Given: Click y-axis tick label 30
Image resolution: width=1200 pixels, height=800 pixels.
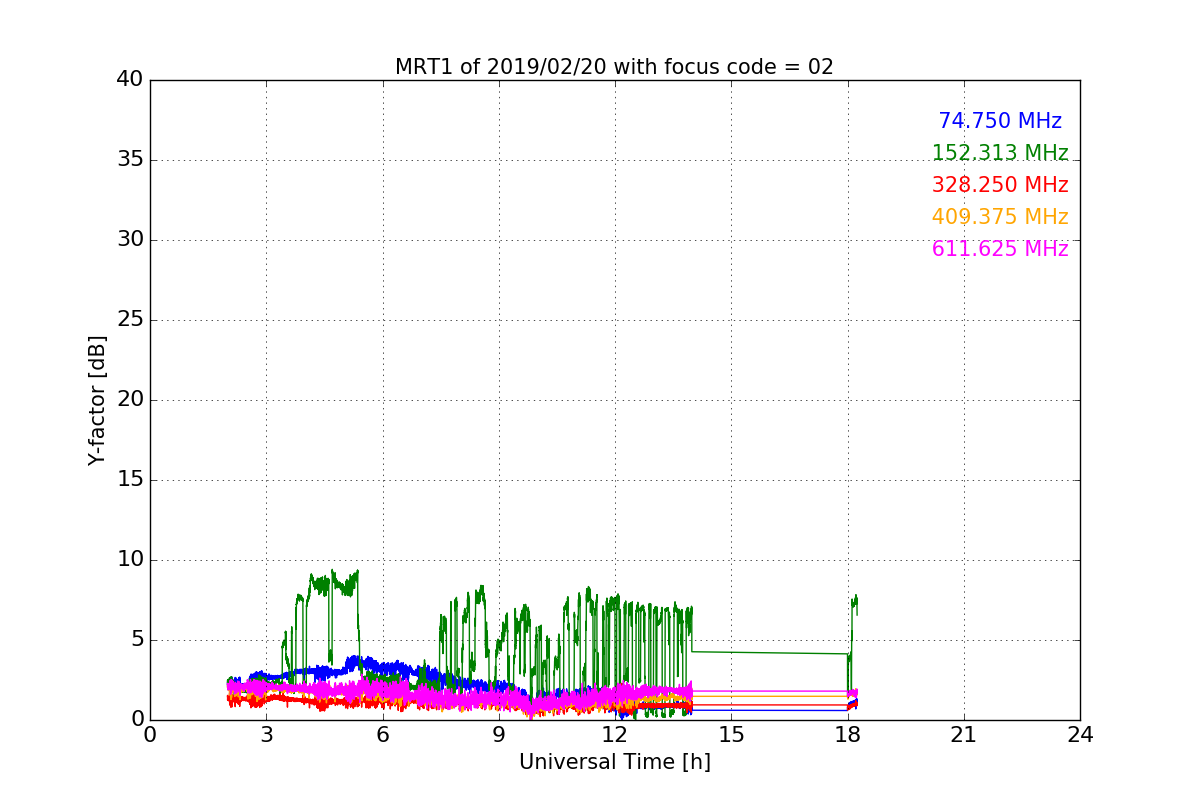Looking at the screenshot, I should tap(129, 240).
